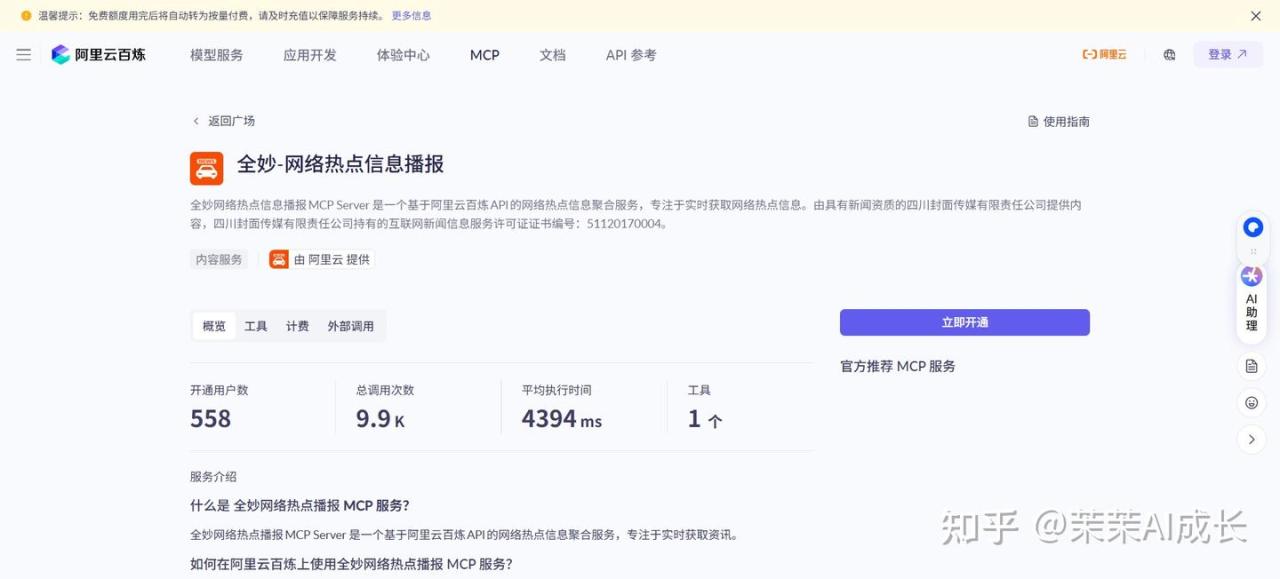1280x579 pixels.
Task: Click the 阿里云 logo link in header
Action: click(1104, 55)
